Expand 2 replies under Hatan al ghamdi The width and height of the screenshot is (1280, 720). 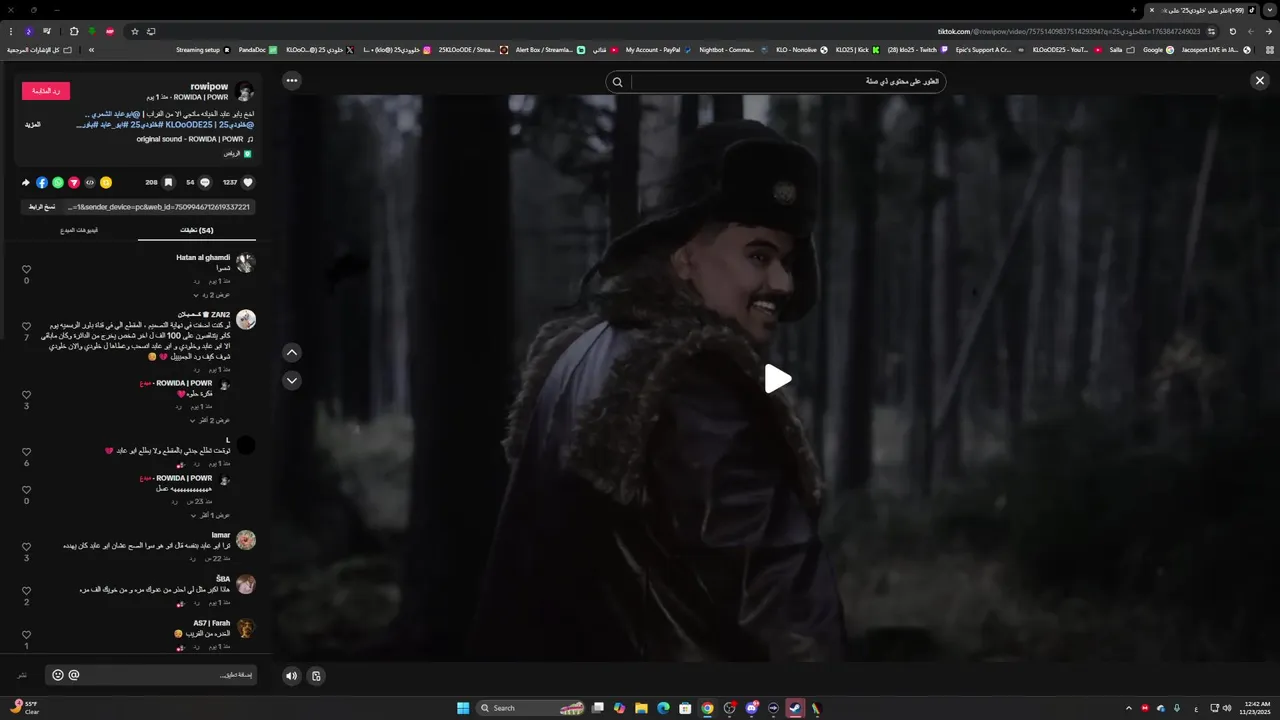[x=212, y=295]
